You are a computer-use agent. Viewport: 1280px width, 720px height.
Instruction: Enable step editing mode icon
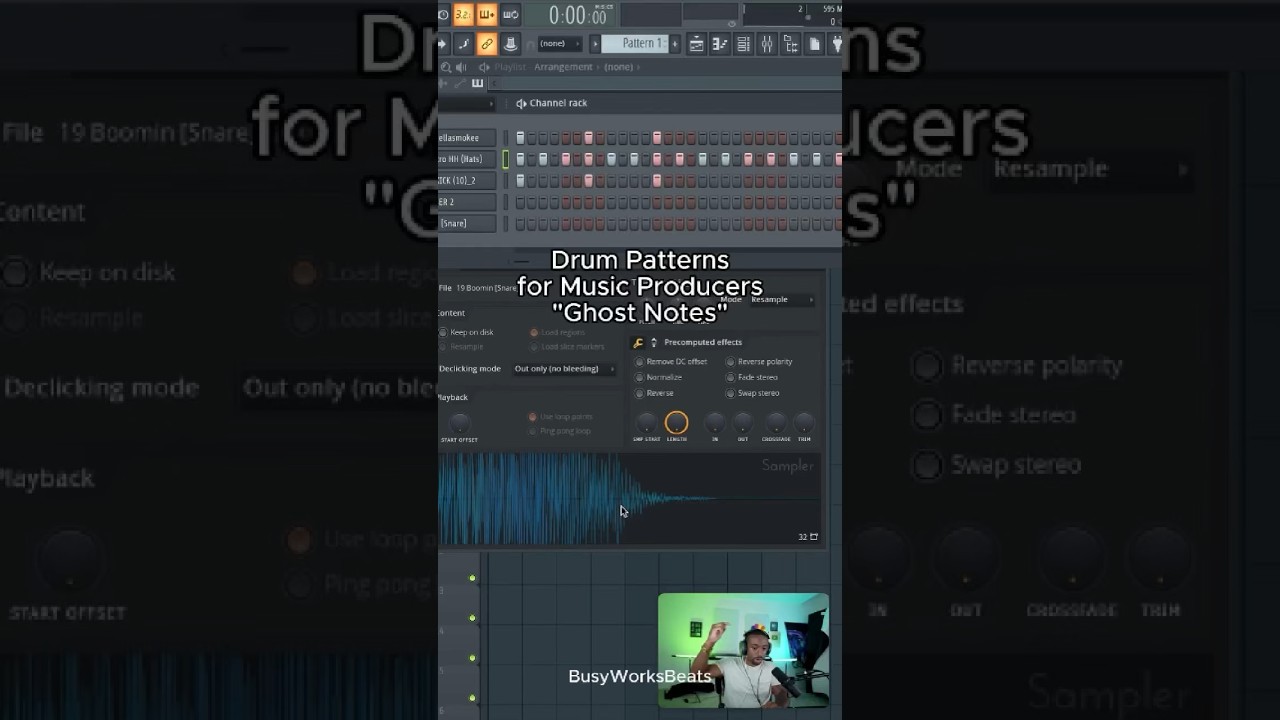(x=463, y=44)
